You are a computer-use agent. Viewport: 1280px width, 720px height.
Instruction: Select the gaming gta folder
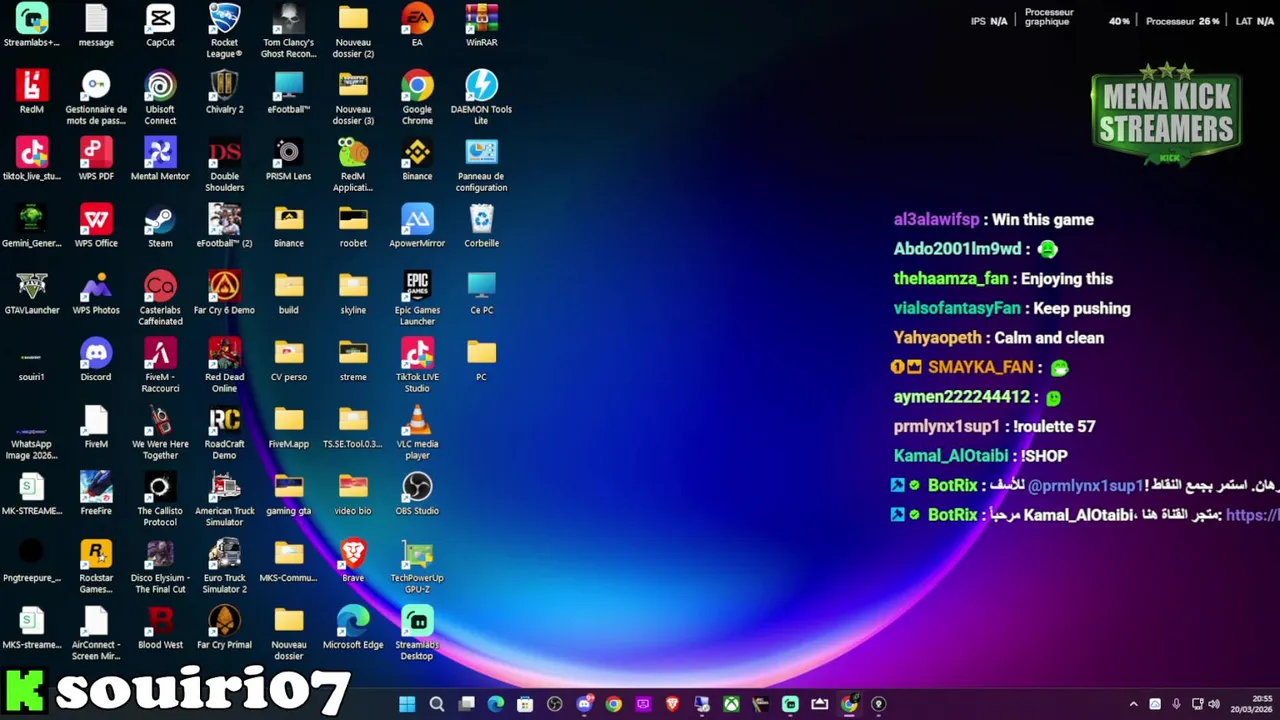pyautogui.click(x=288, y=494)
